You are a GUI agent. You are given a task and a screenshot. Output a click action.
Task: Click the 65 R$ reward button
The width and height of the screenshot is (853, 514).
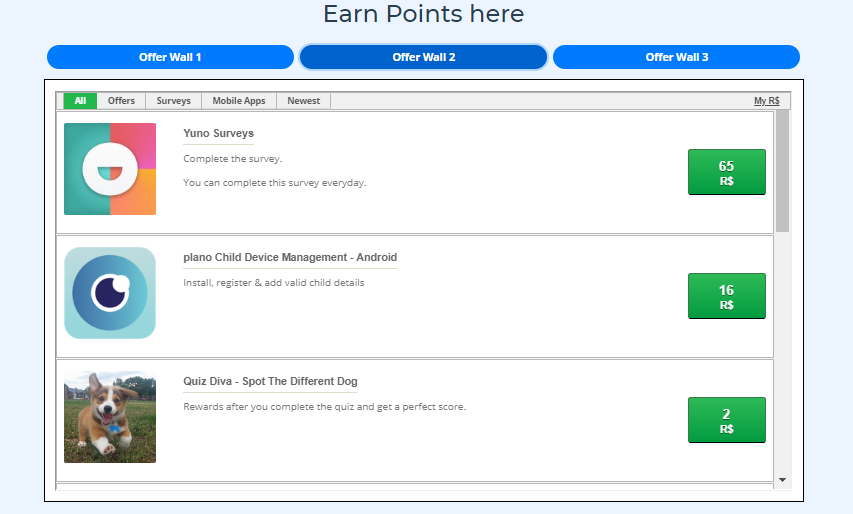click(x=727, y=172)
